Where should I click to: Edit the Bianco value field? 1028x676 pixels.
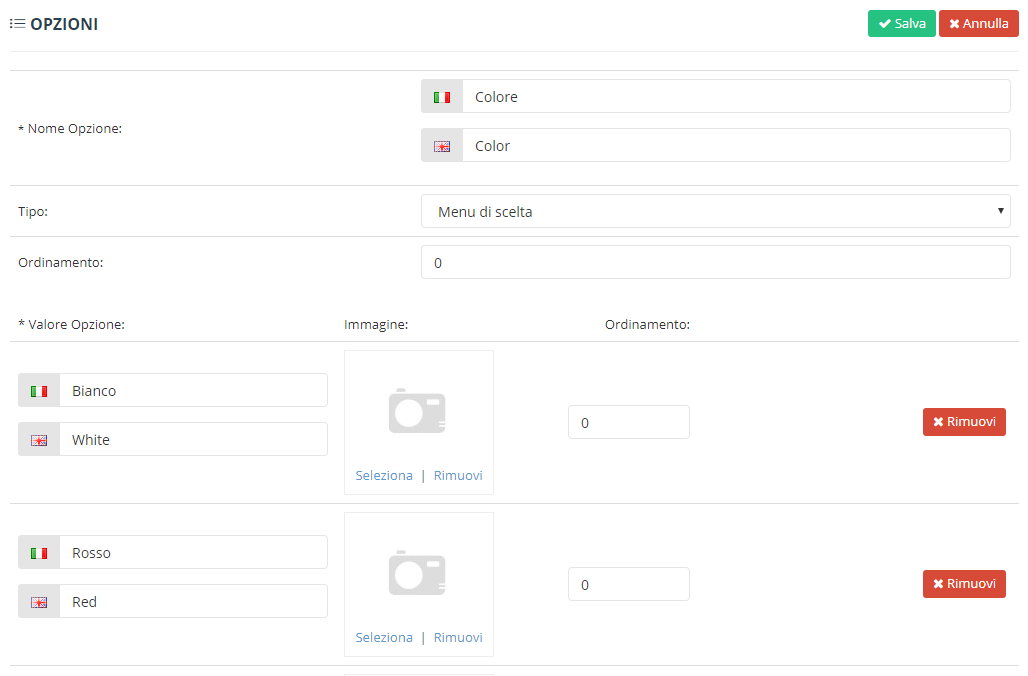(193, 390)
